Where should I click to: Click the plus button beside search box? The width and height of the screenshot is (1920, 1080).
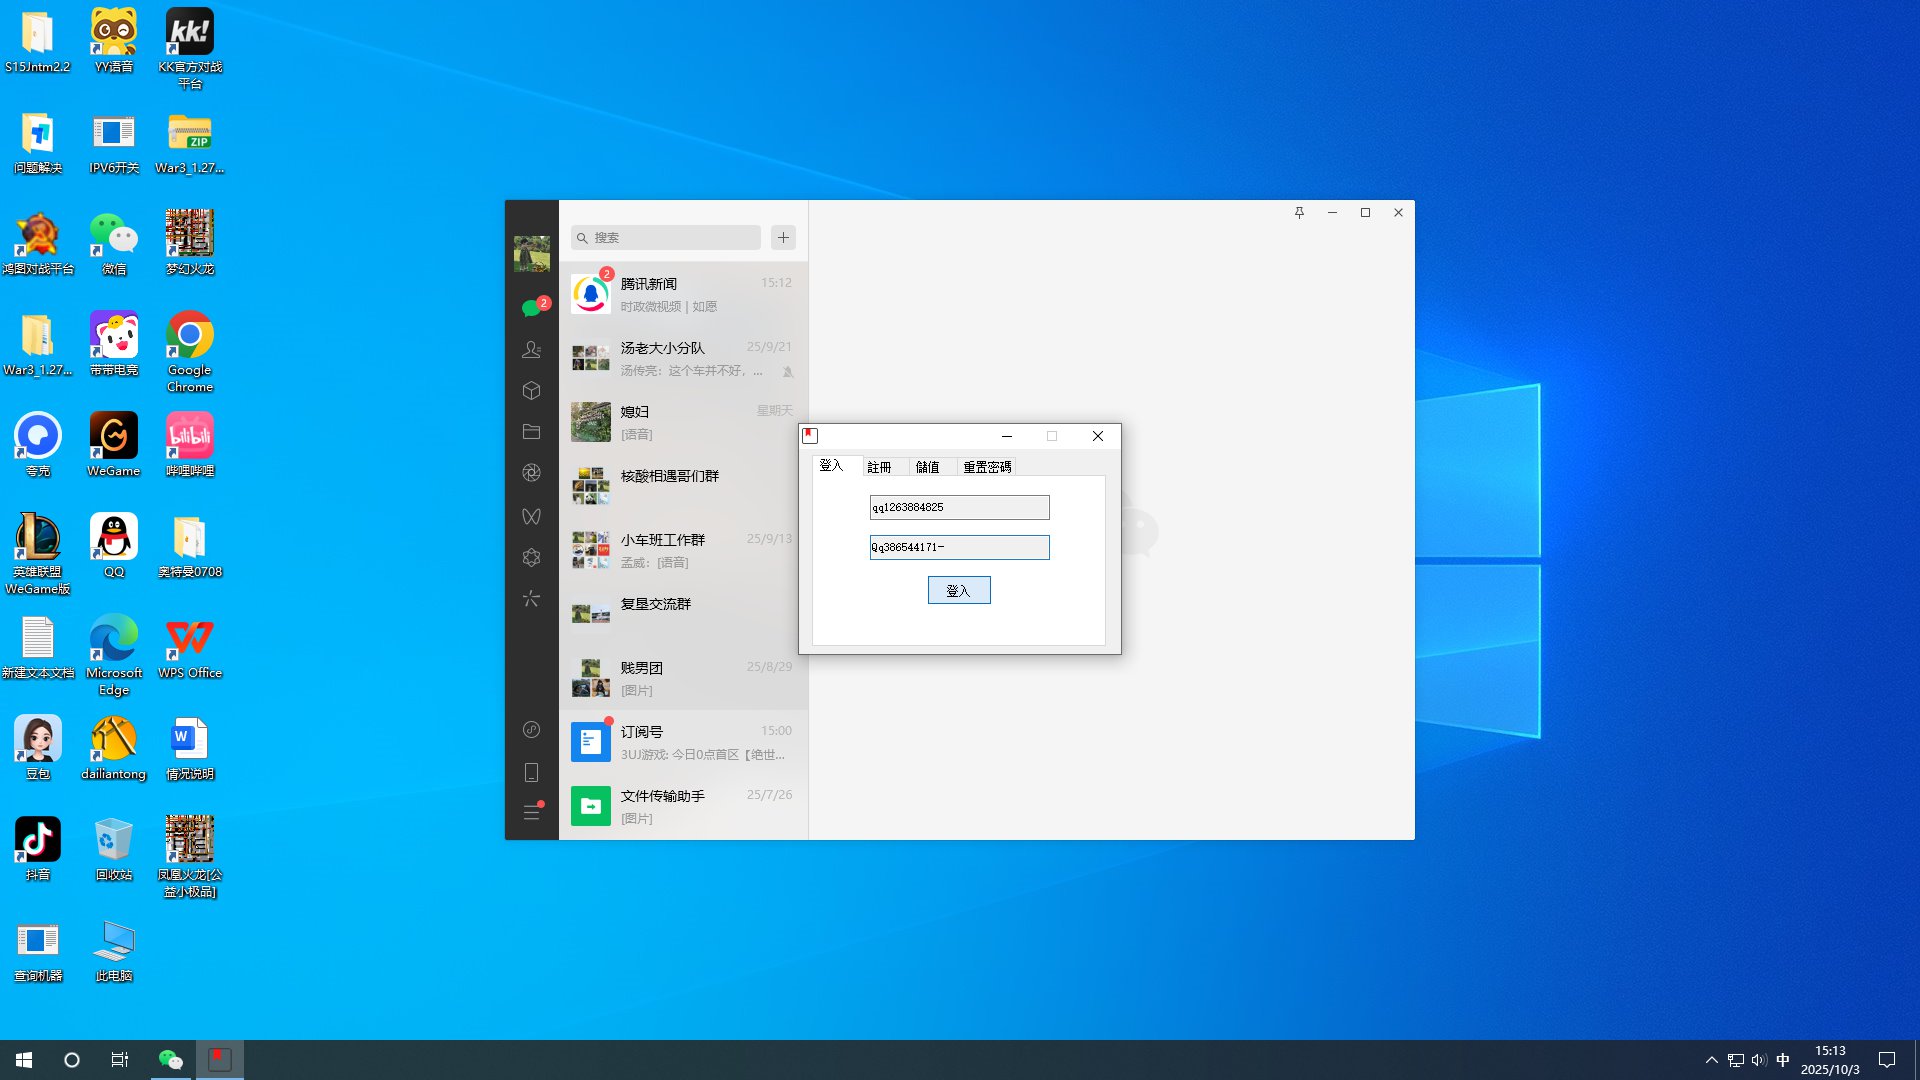783,237
